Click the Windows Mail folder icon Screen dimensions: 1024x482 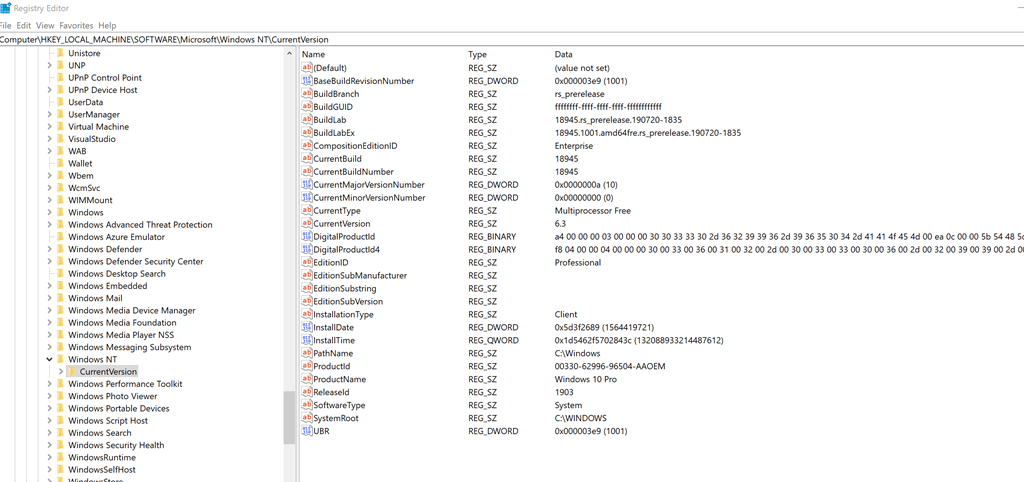tap(60, 298)
